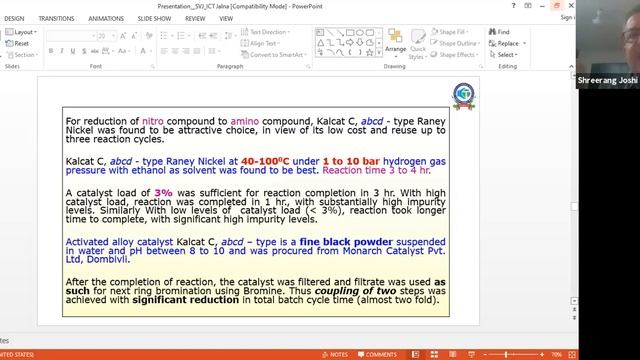Click the font name input box
This screenshot has height=360, width=640.
click(71, 36)
